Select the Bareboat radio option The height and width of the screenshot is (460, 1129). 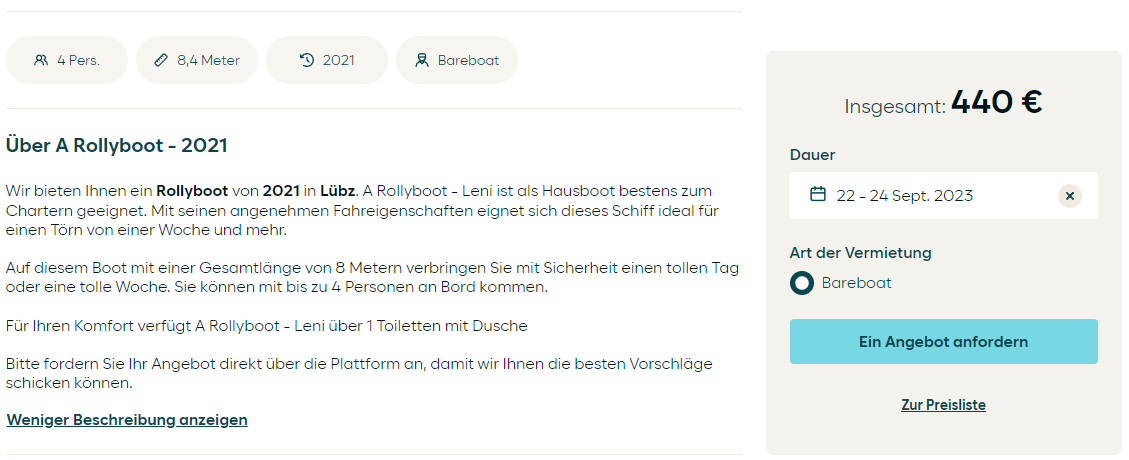click(x=801, y=283)
